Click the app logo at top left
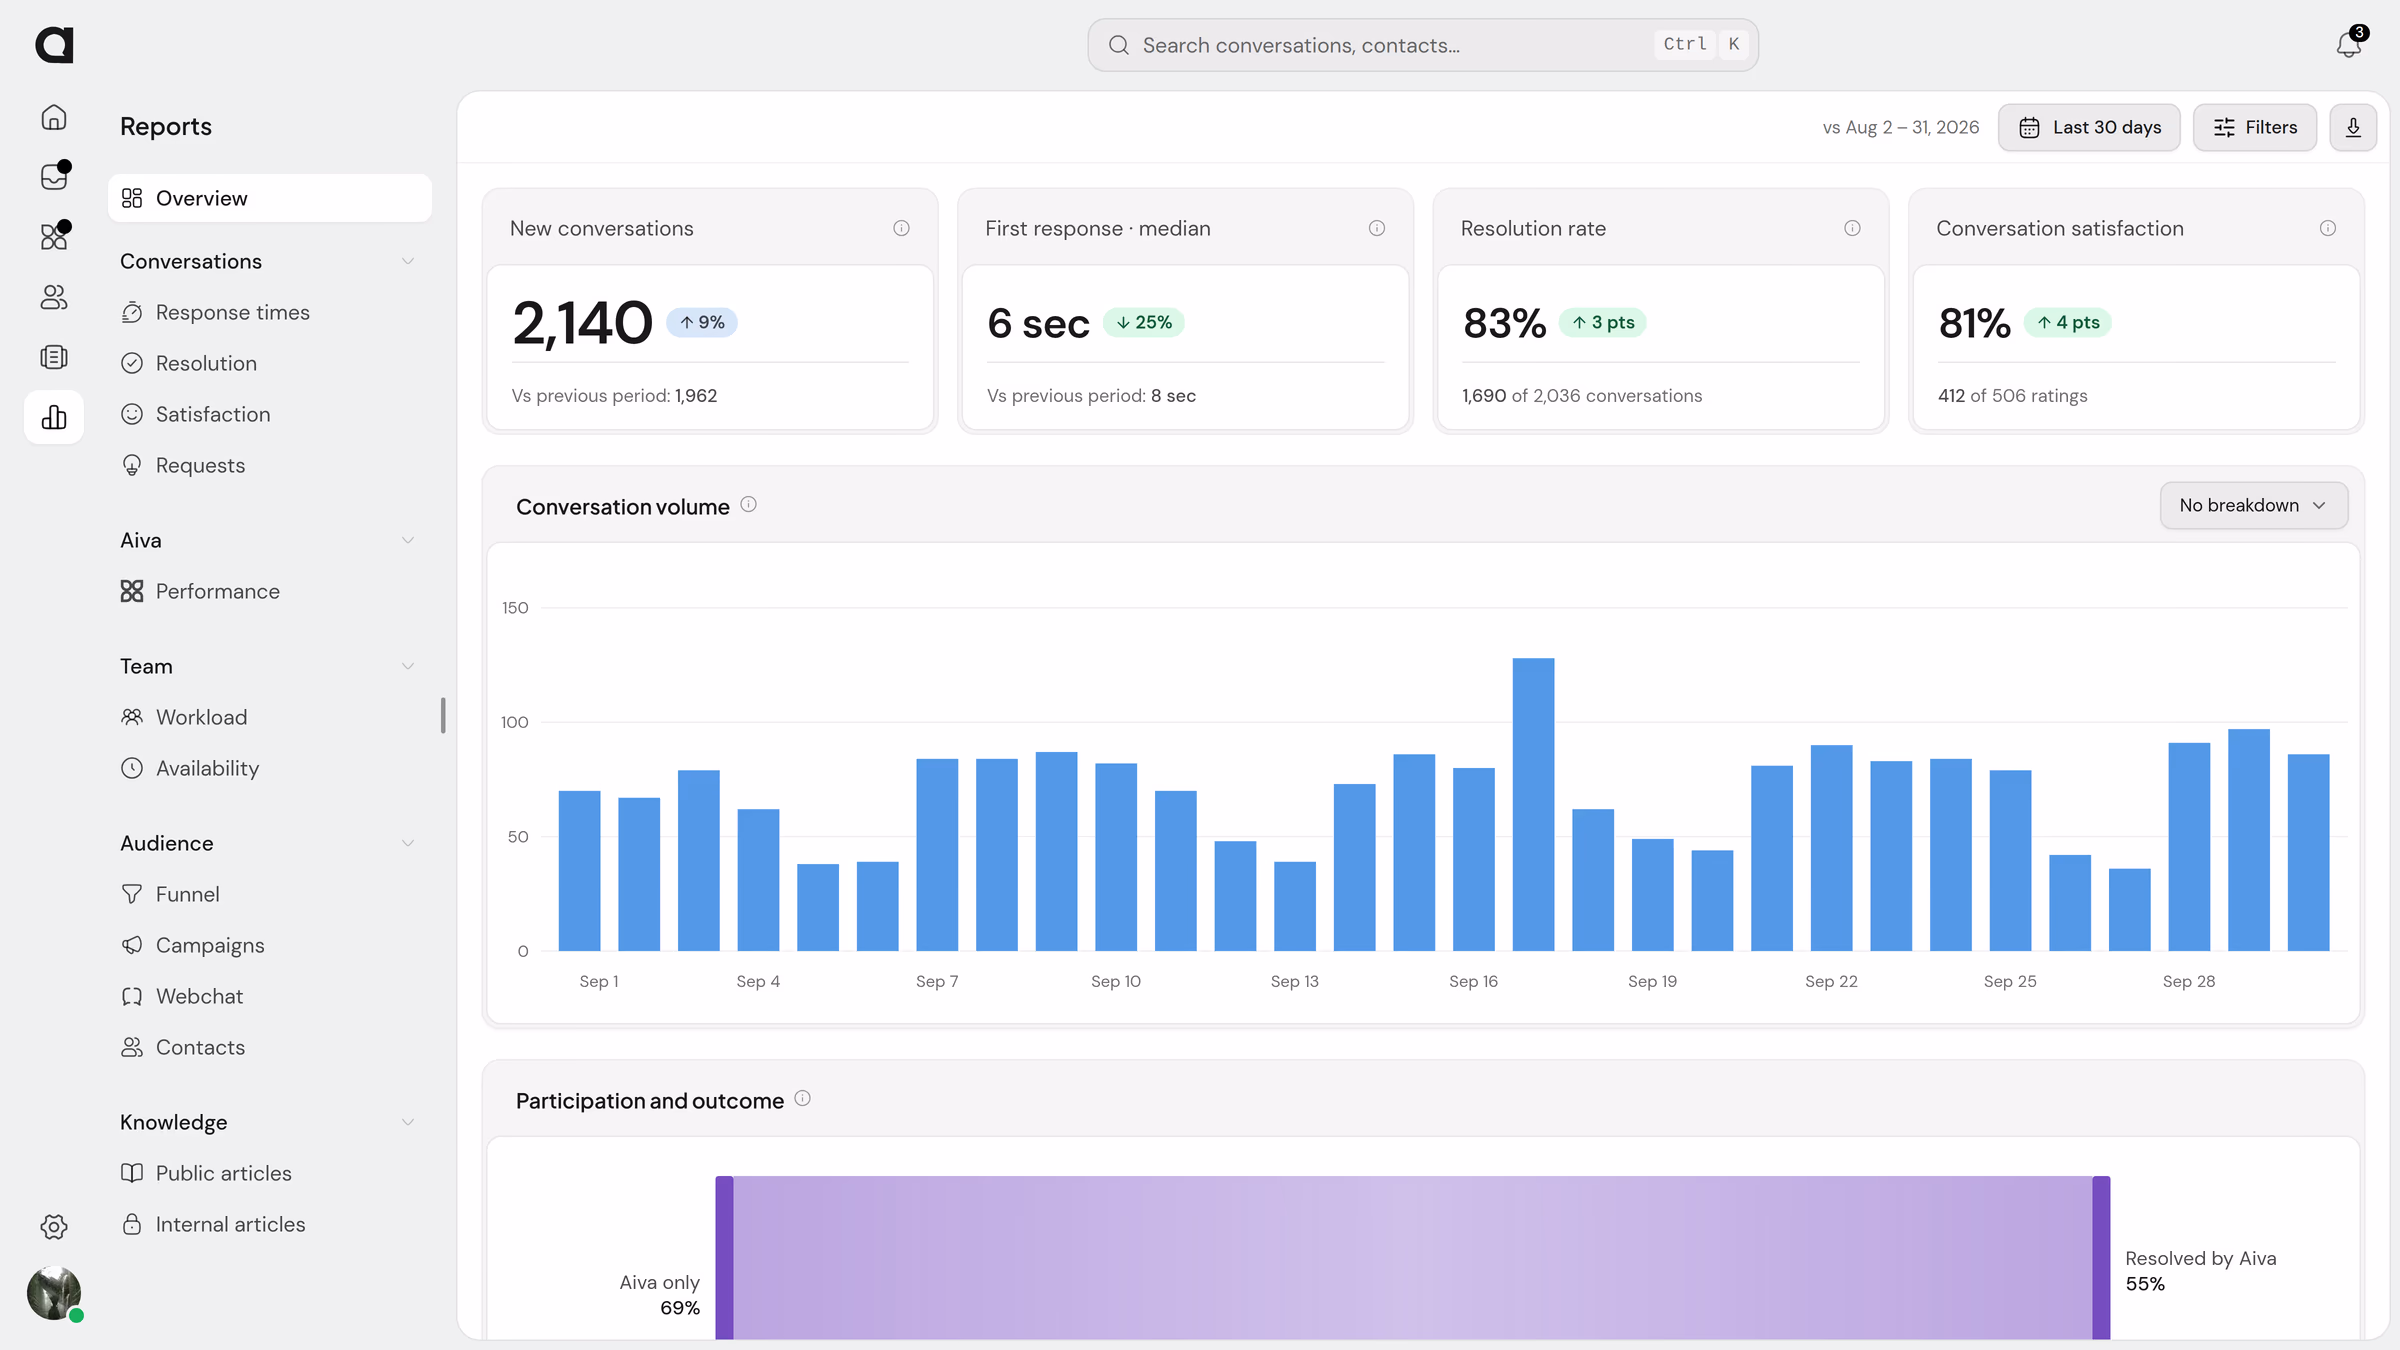The width and height of the screenshot is (2400, 1350). tap(54, 45)
